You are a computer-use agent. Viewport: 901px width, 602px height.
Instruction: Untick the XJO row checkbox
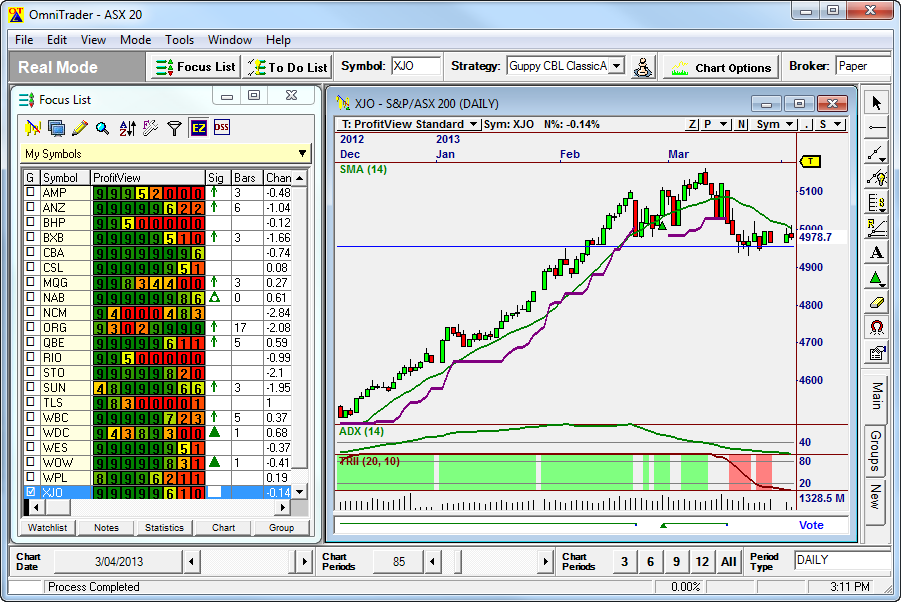[x=30, y=492]
